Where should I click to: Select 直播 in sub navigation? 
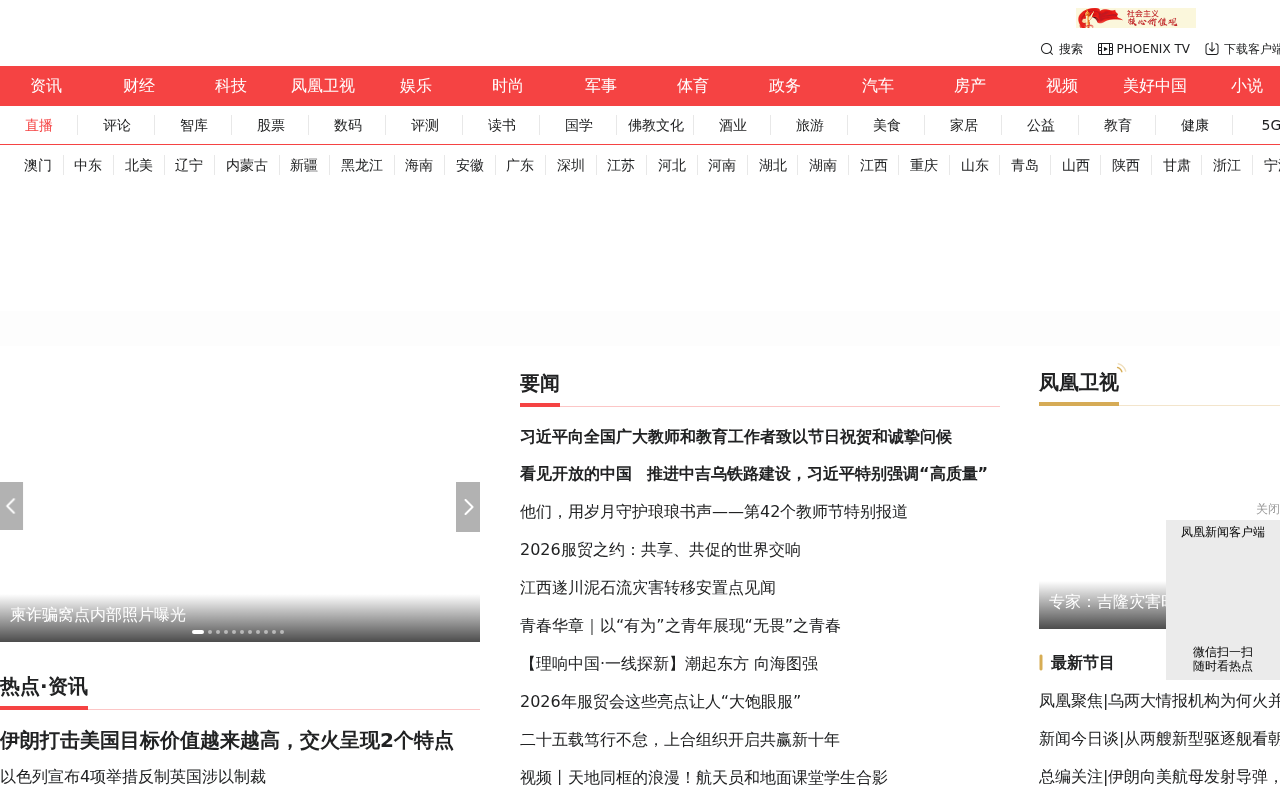point(39,125)
